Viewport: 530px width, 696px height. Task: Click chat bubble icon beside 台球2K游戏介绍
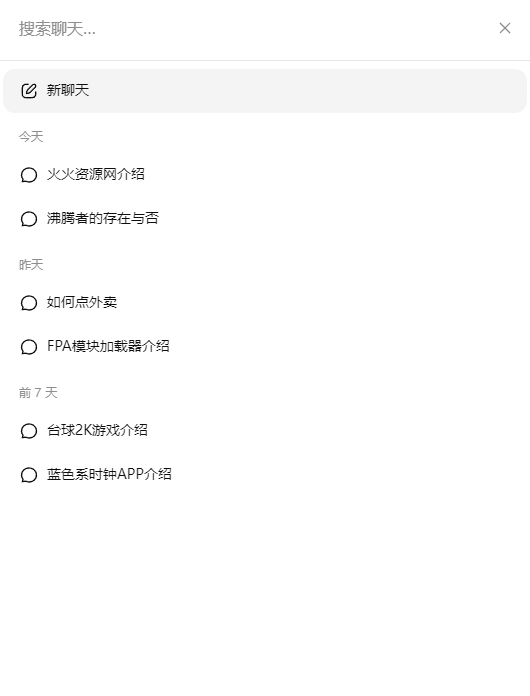click(x=29, y=431)
